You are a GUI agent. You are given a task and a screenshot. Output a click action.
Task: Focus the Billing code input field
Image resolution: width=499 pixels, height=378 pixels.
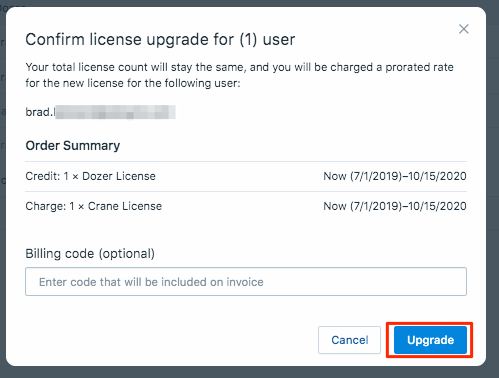click(246, 282)
